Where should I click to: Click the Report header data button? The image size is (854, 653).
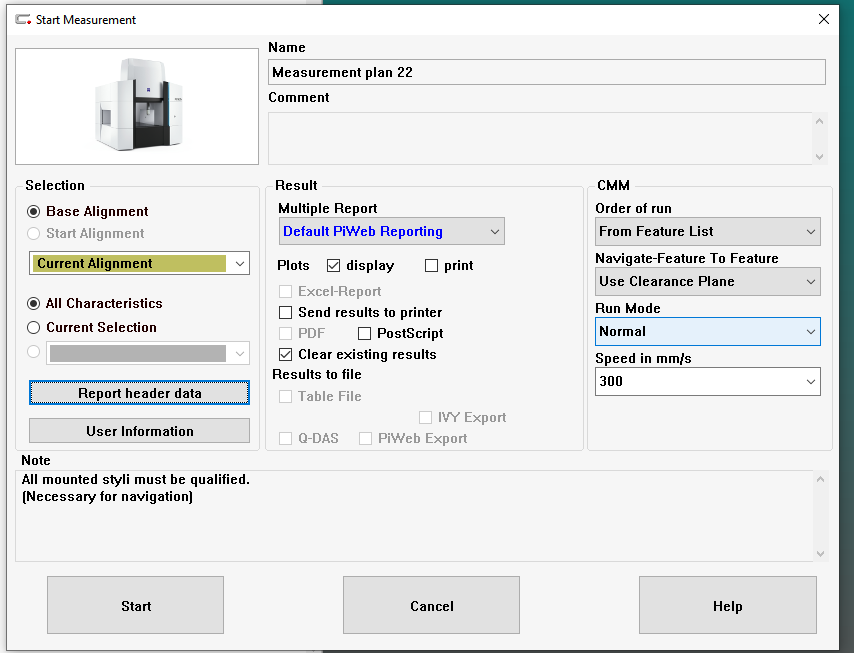click(139, 394)
